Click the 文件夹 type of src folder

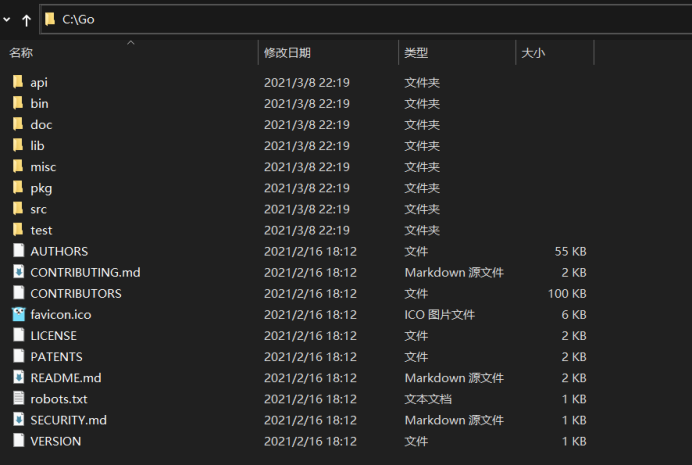click(x=422, y=209)
